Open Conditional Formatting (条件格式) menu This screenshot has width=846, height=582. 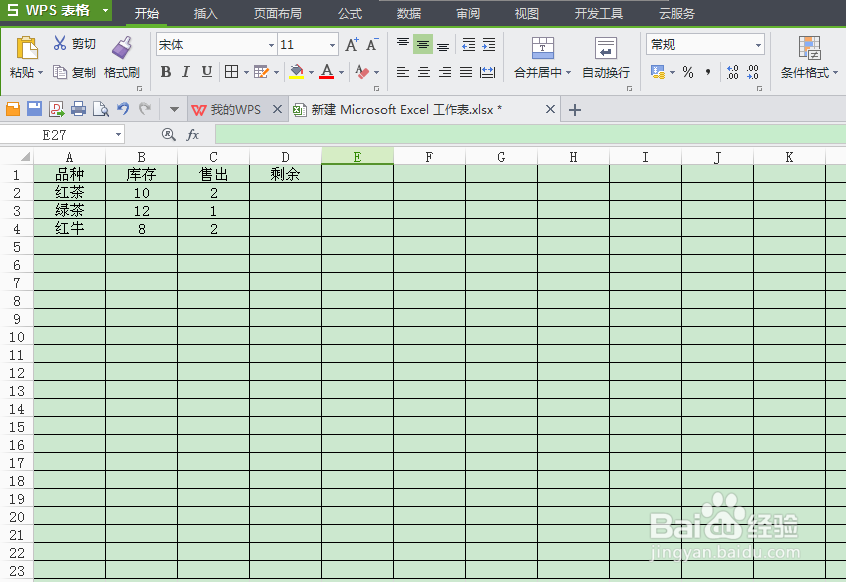809,58
